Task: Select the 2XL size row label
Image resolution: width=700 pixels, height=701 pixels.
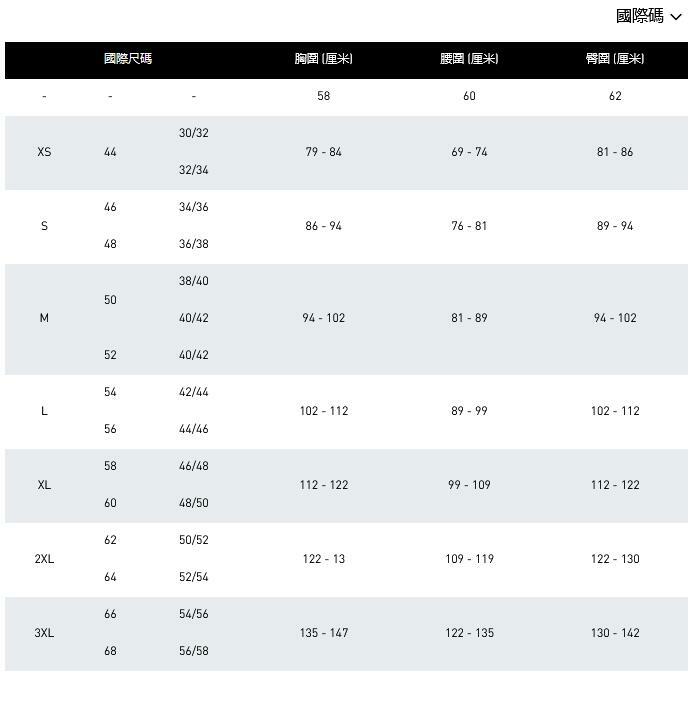Action: (x=44, y=559)
